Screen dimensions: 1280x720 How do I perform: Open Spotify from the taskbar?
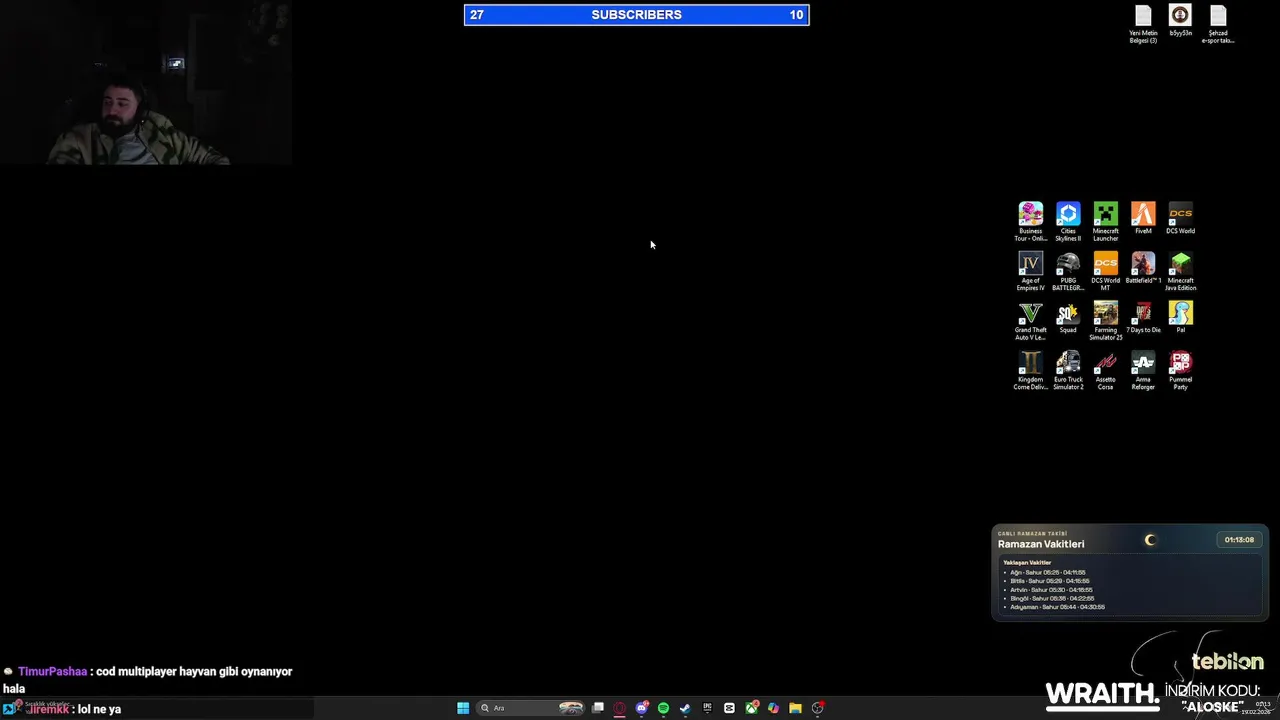coord(663,708)
